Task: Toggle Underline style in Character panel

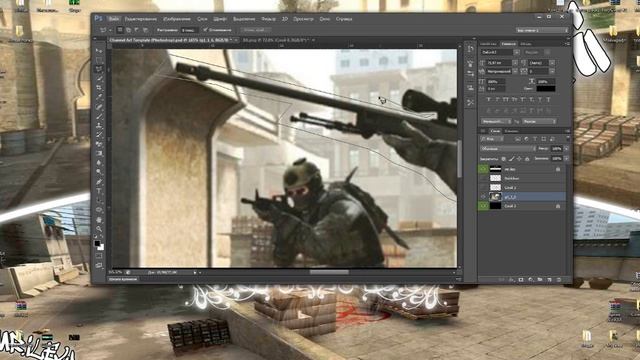Action: click(x=541, y=100)
